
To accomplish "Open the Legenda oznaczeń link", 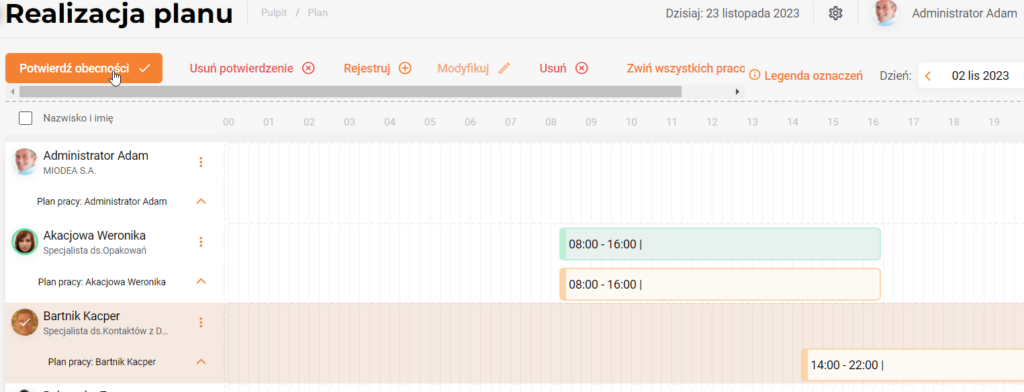I will [x=806, y=76].
